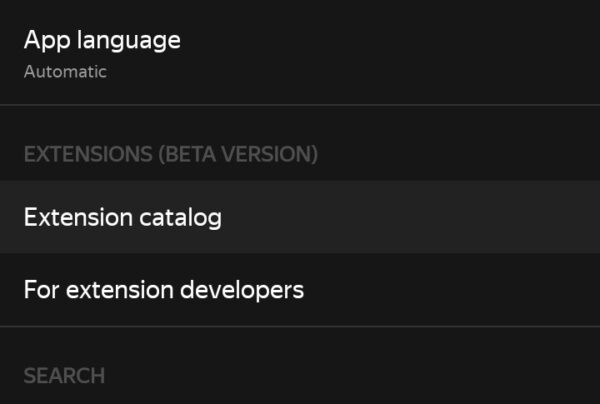Click the Extensions (Beta Version) section header
Viewport: 600px width, 404px height.
coord(170,154)
